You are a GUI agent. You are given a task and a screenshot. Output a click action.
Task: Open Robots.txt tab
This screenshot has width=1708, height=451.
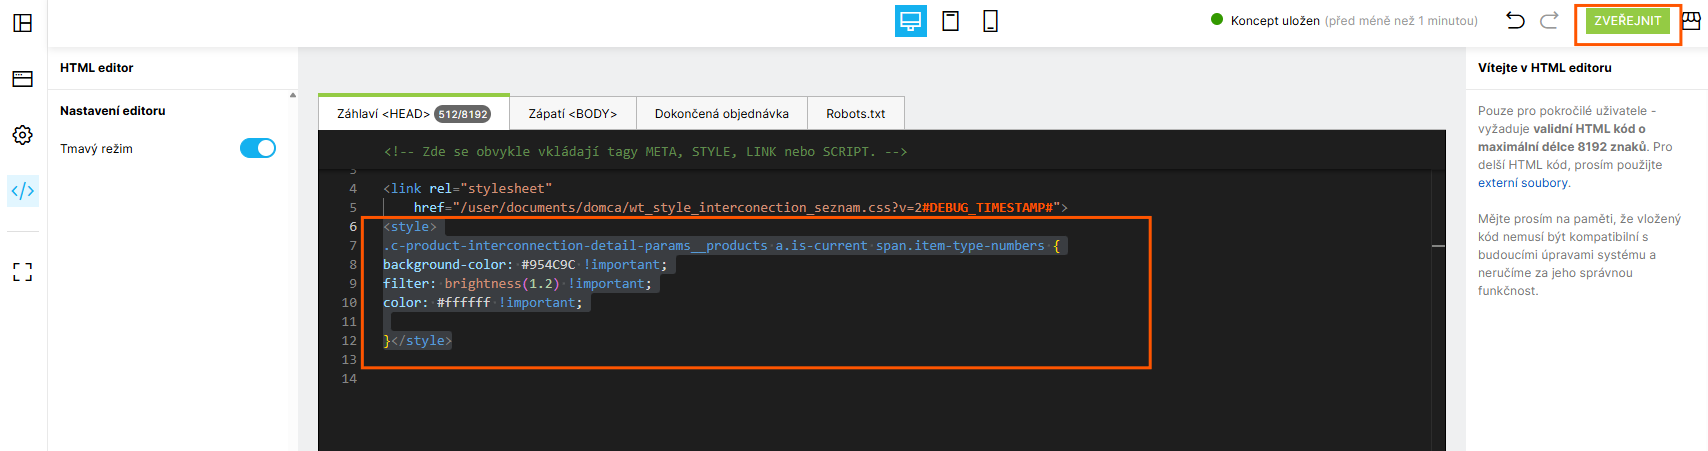(856, 113)
